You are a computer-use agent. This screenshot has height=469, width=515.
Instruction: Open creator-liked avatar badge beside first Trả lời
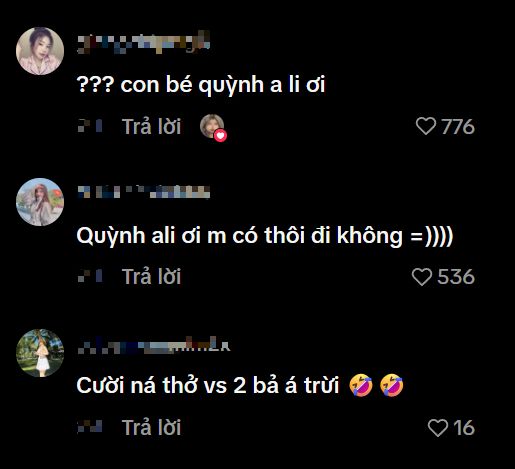[213, 128]
